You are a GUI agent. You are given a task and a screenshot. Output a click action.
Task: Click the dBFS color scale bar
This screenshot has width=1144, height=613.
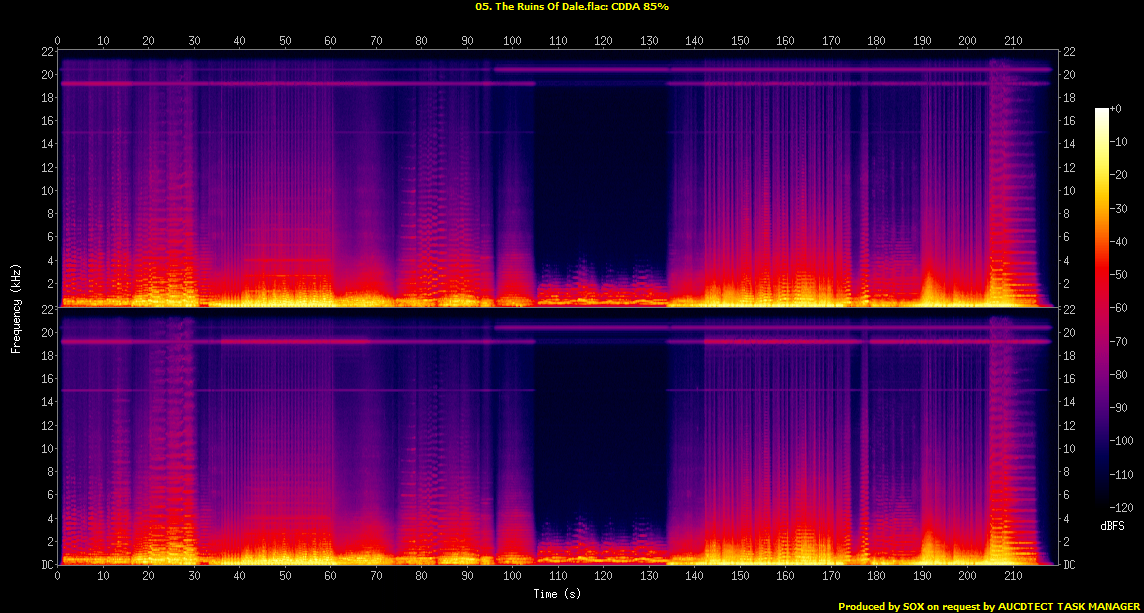click(1102, 312)
